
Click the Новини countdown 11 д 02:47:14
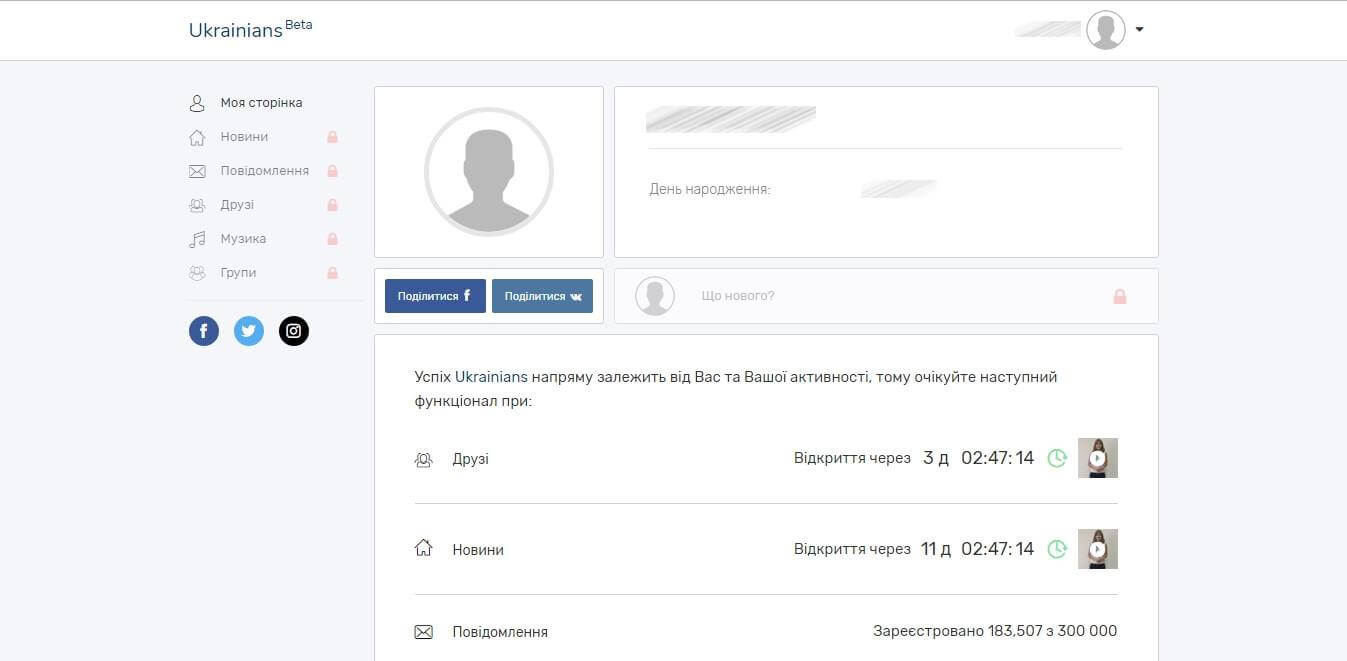[x=977, y=549]
